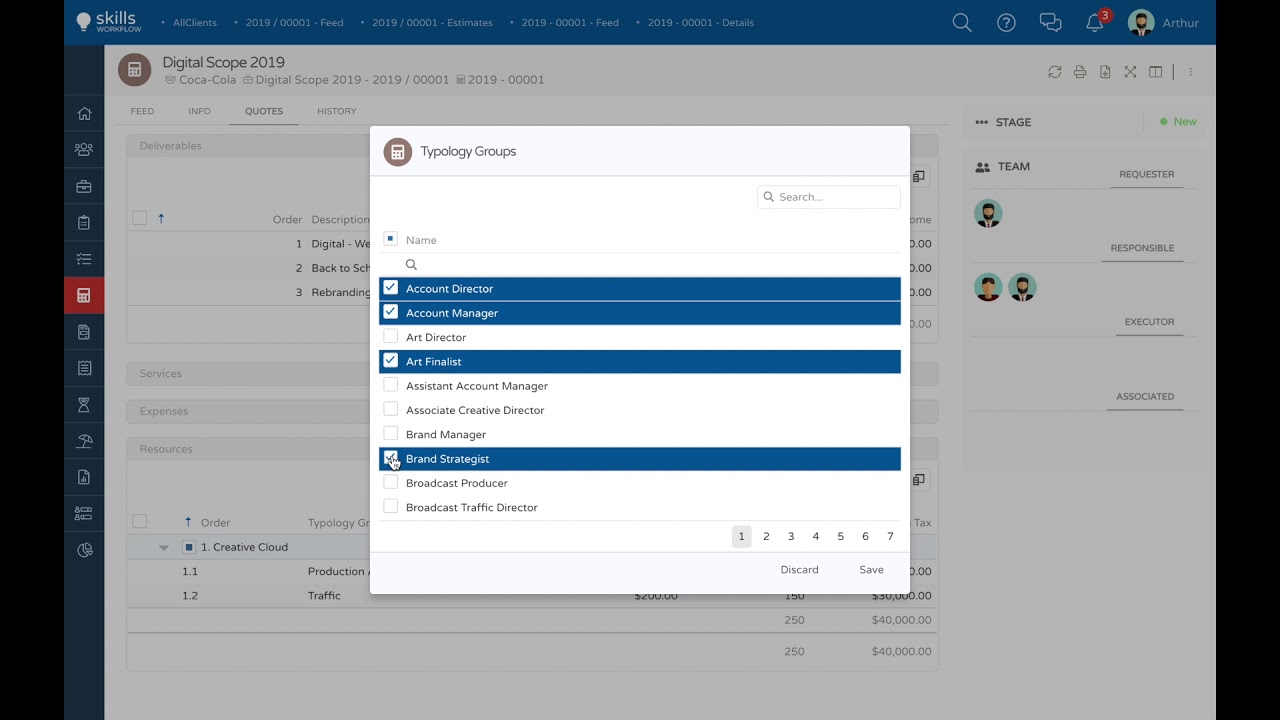
Task: Click the Discard button
Action: pyautogui.click(x=800, y=570)
